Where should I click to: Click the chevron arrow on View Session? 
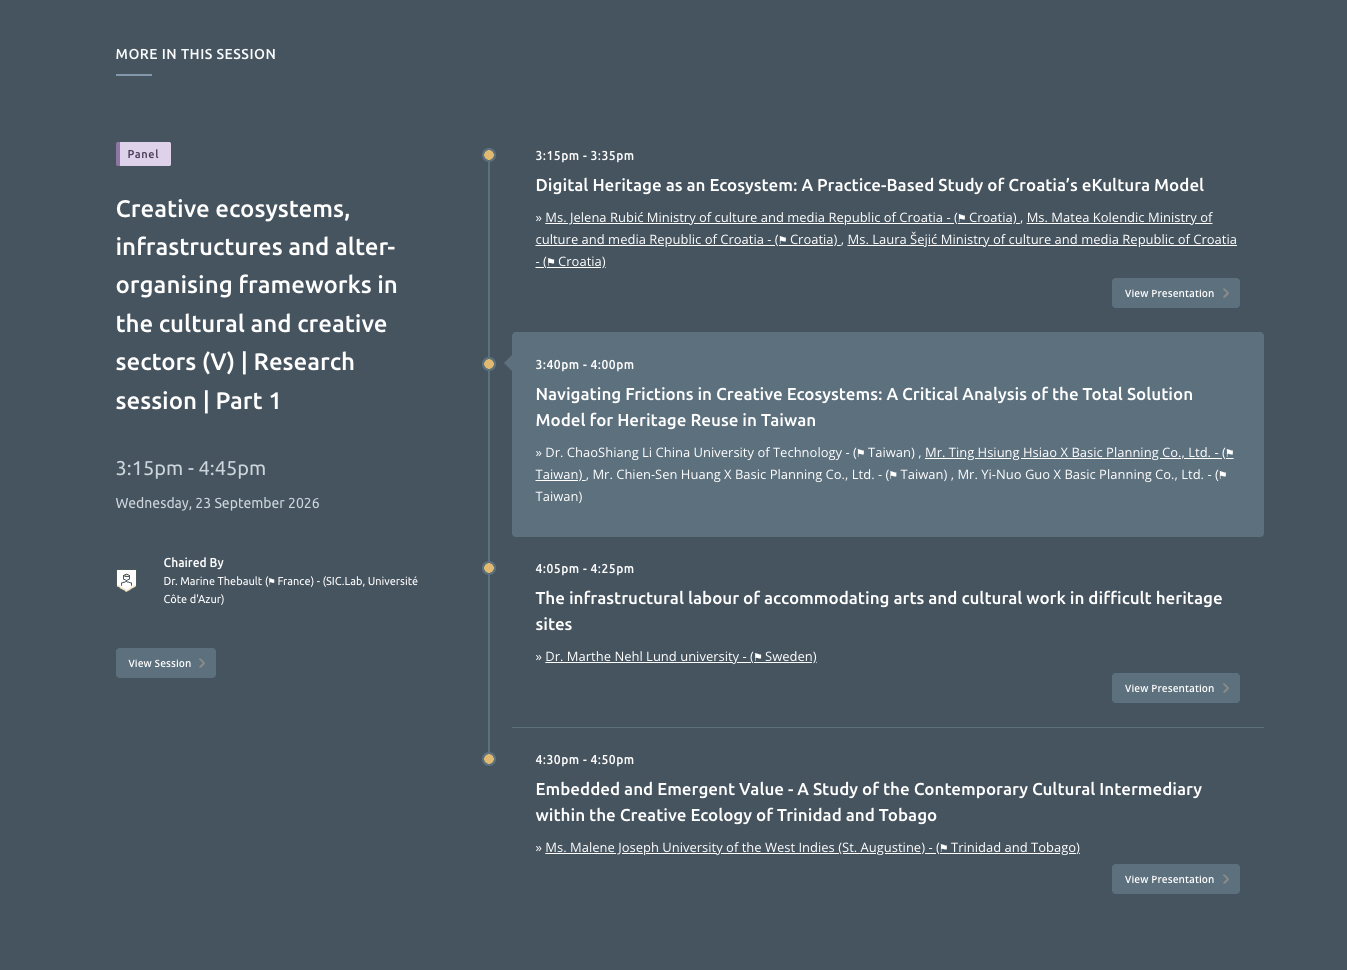pos(202,663)
